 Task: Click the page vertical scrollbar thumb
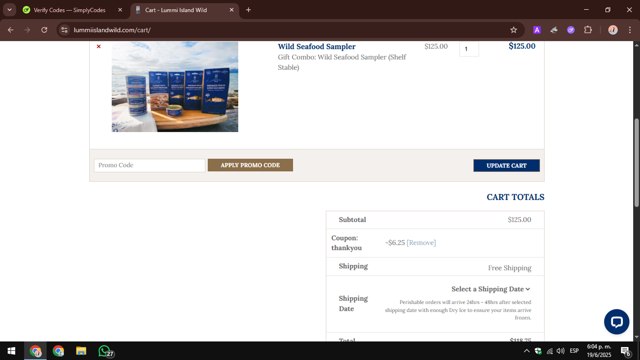(x=636, y=162)
